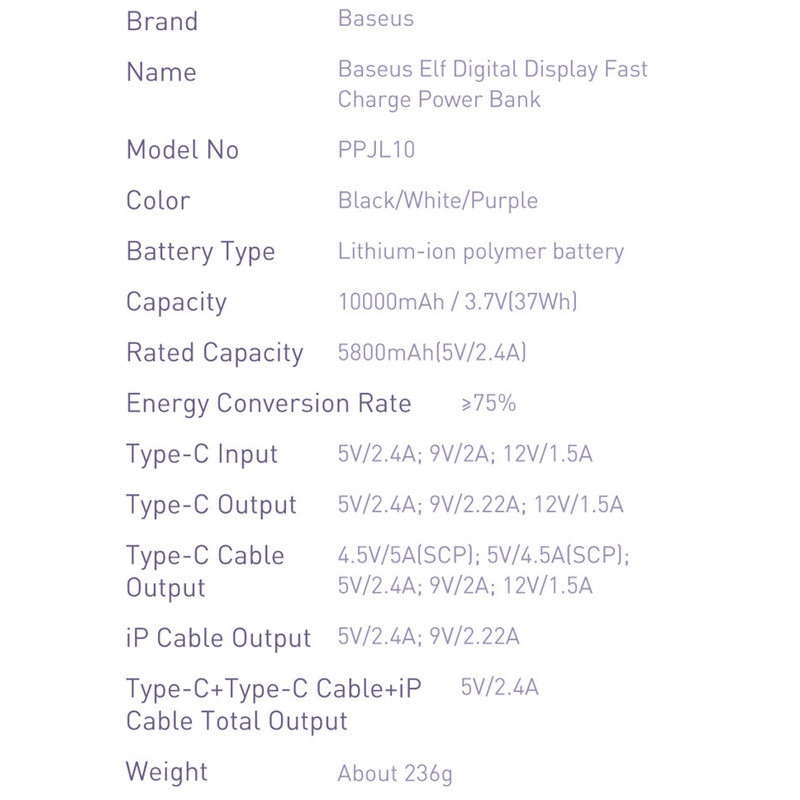Click the 5800mAh rated capacity value
The height and width of the screenshot is (800, 800).
432,353
